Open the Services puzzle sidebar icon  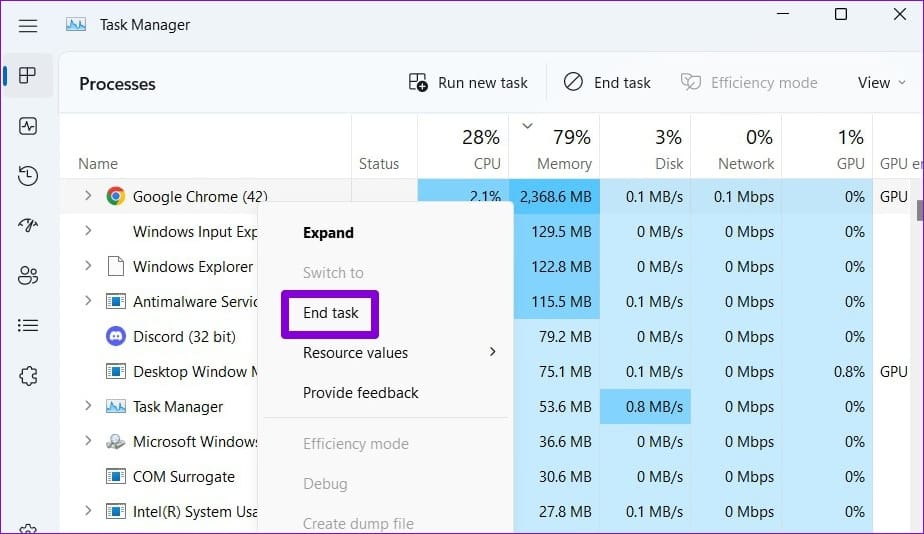click(28, 375)
